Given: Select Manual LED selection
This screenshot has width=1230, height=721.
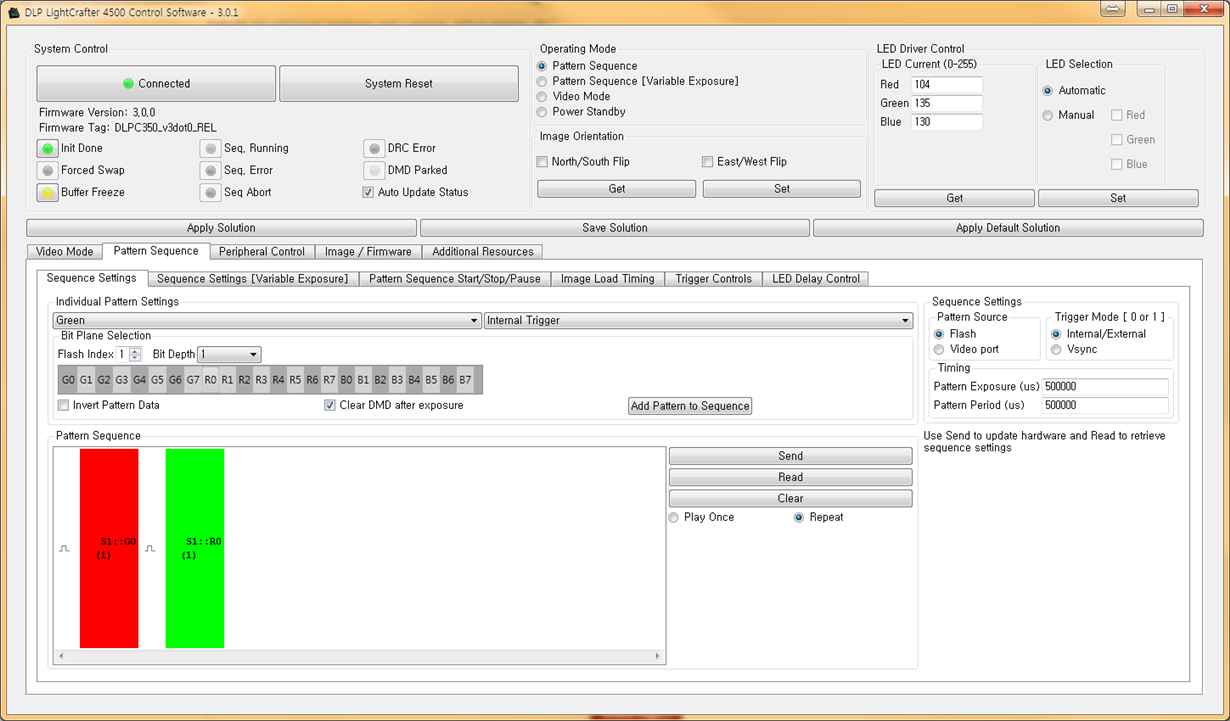Looking at the screenshot, I should tap(1048, 115).
